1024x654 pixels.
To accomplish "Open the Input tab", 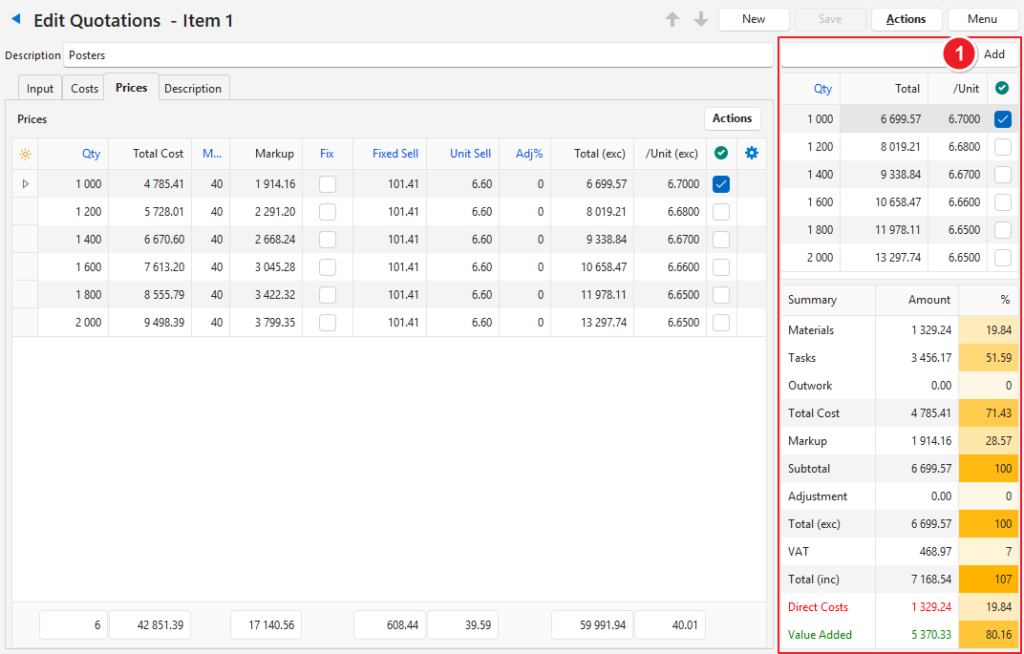I will point(40,88).
